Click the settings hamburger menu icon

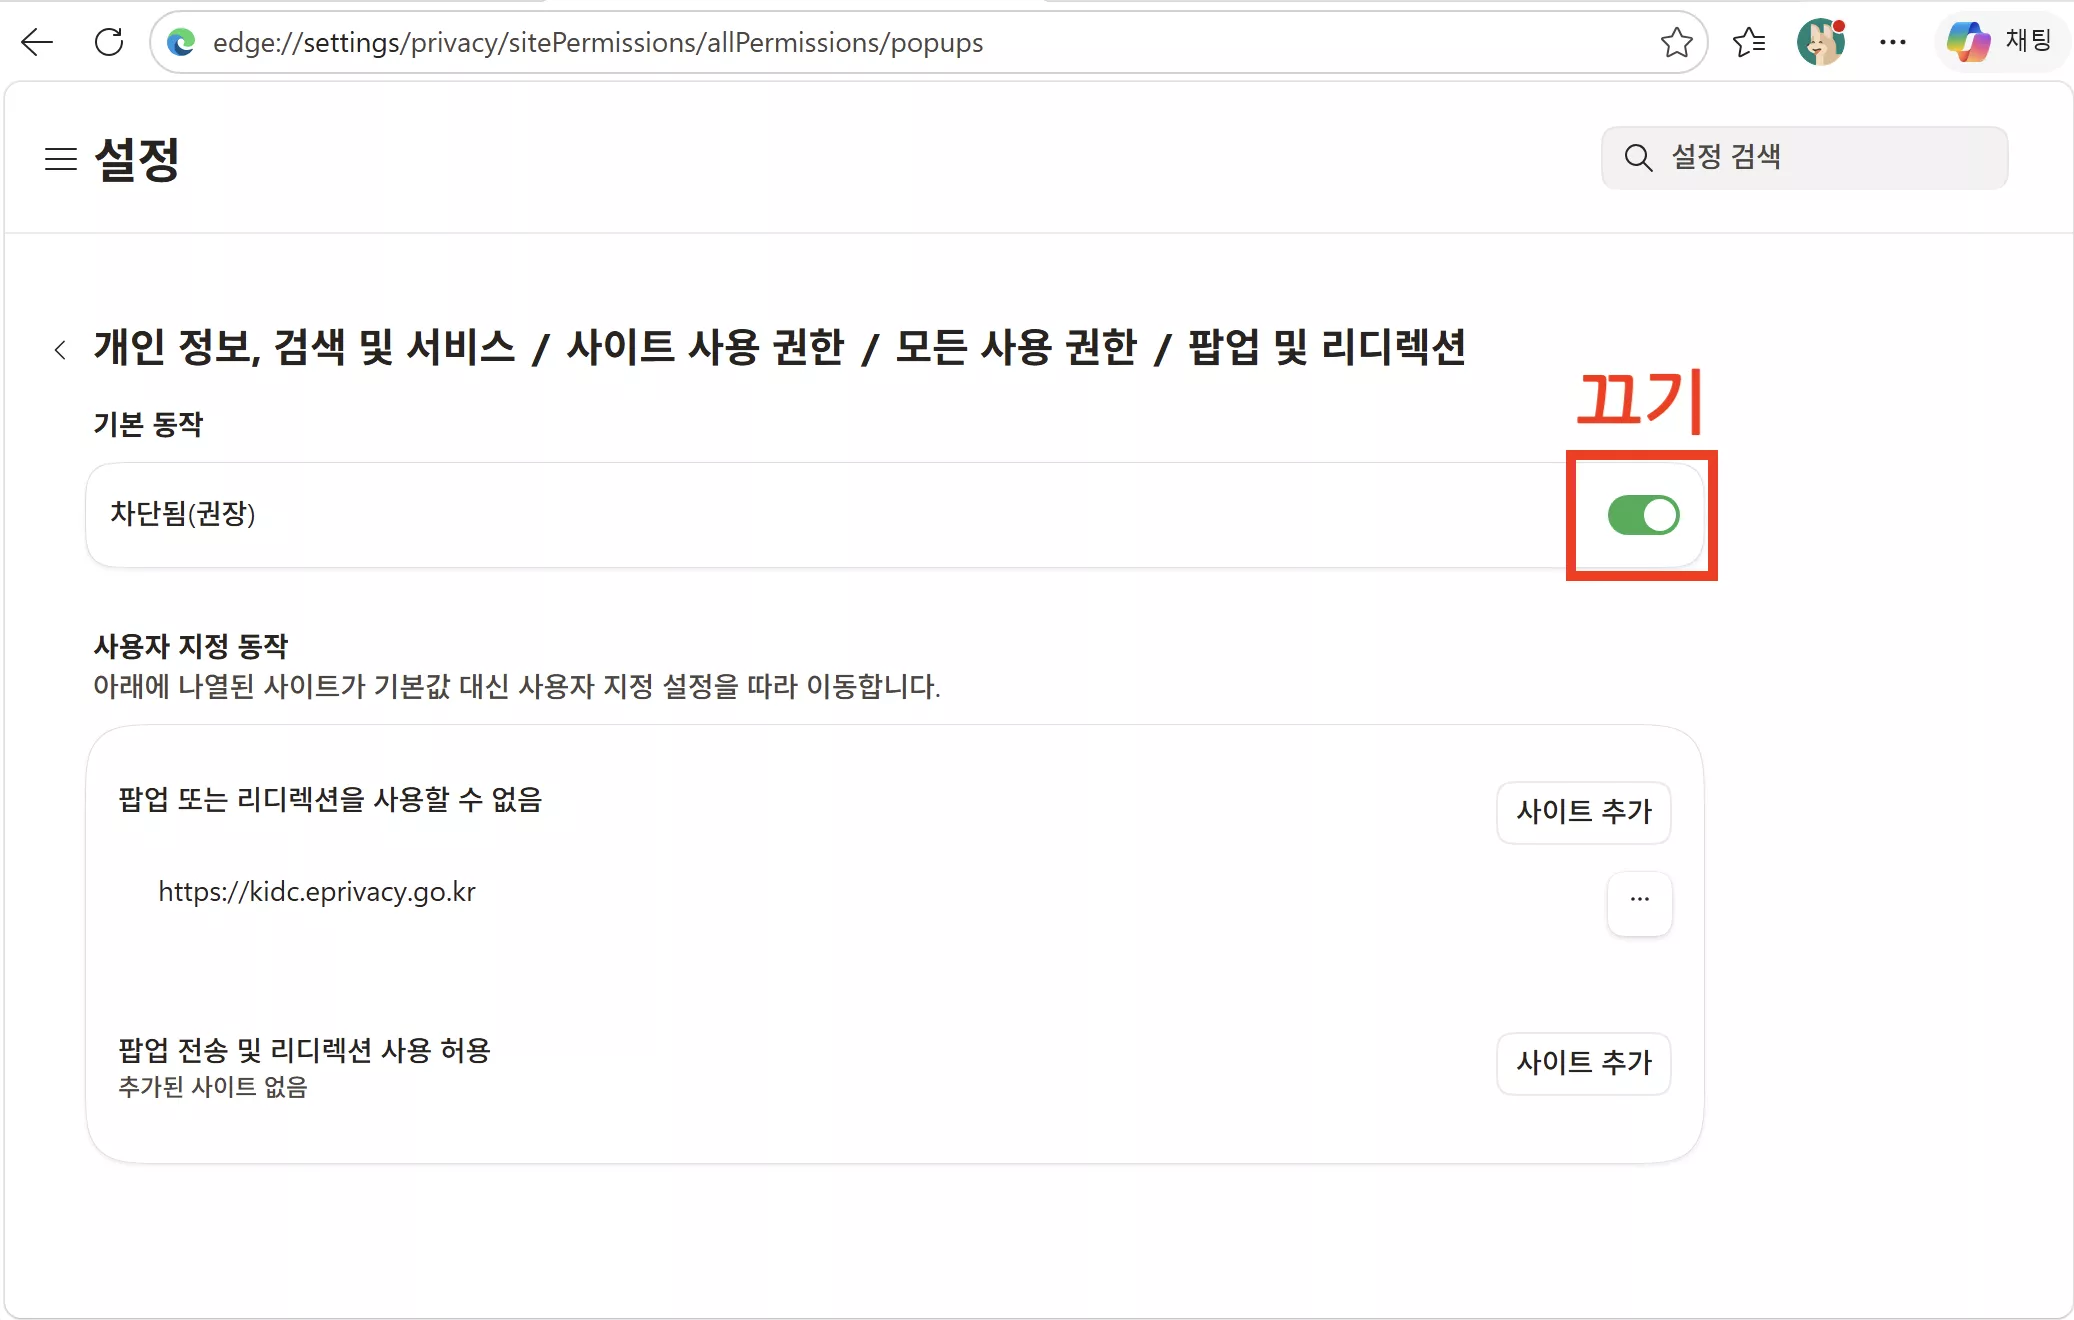click(x=61, y=160)
